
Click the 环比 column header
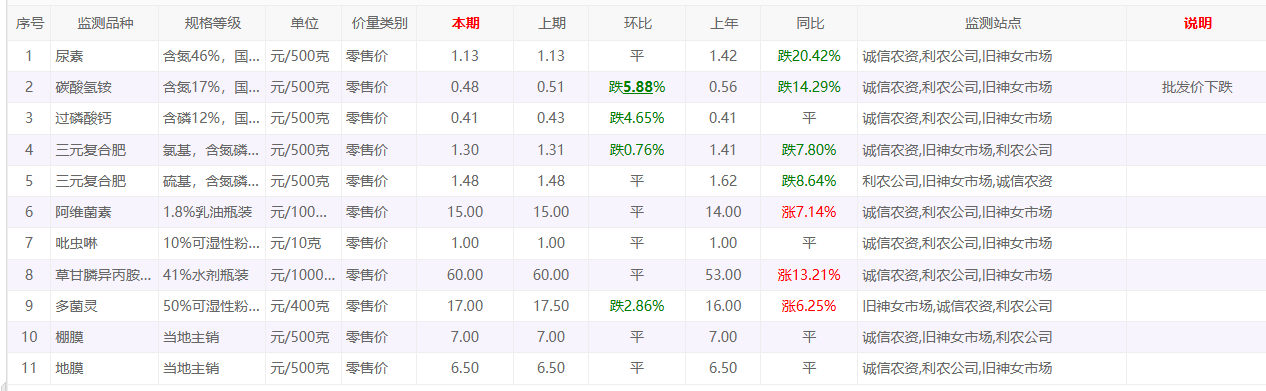[x=637, y=23]
